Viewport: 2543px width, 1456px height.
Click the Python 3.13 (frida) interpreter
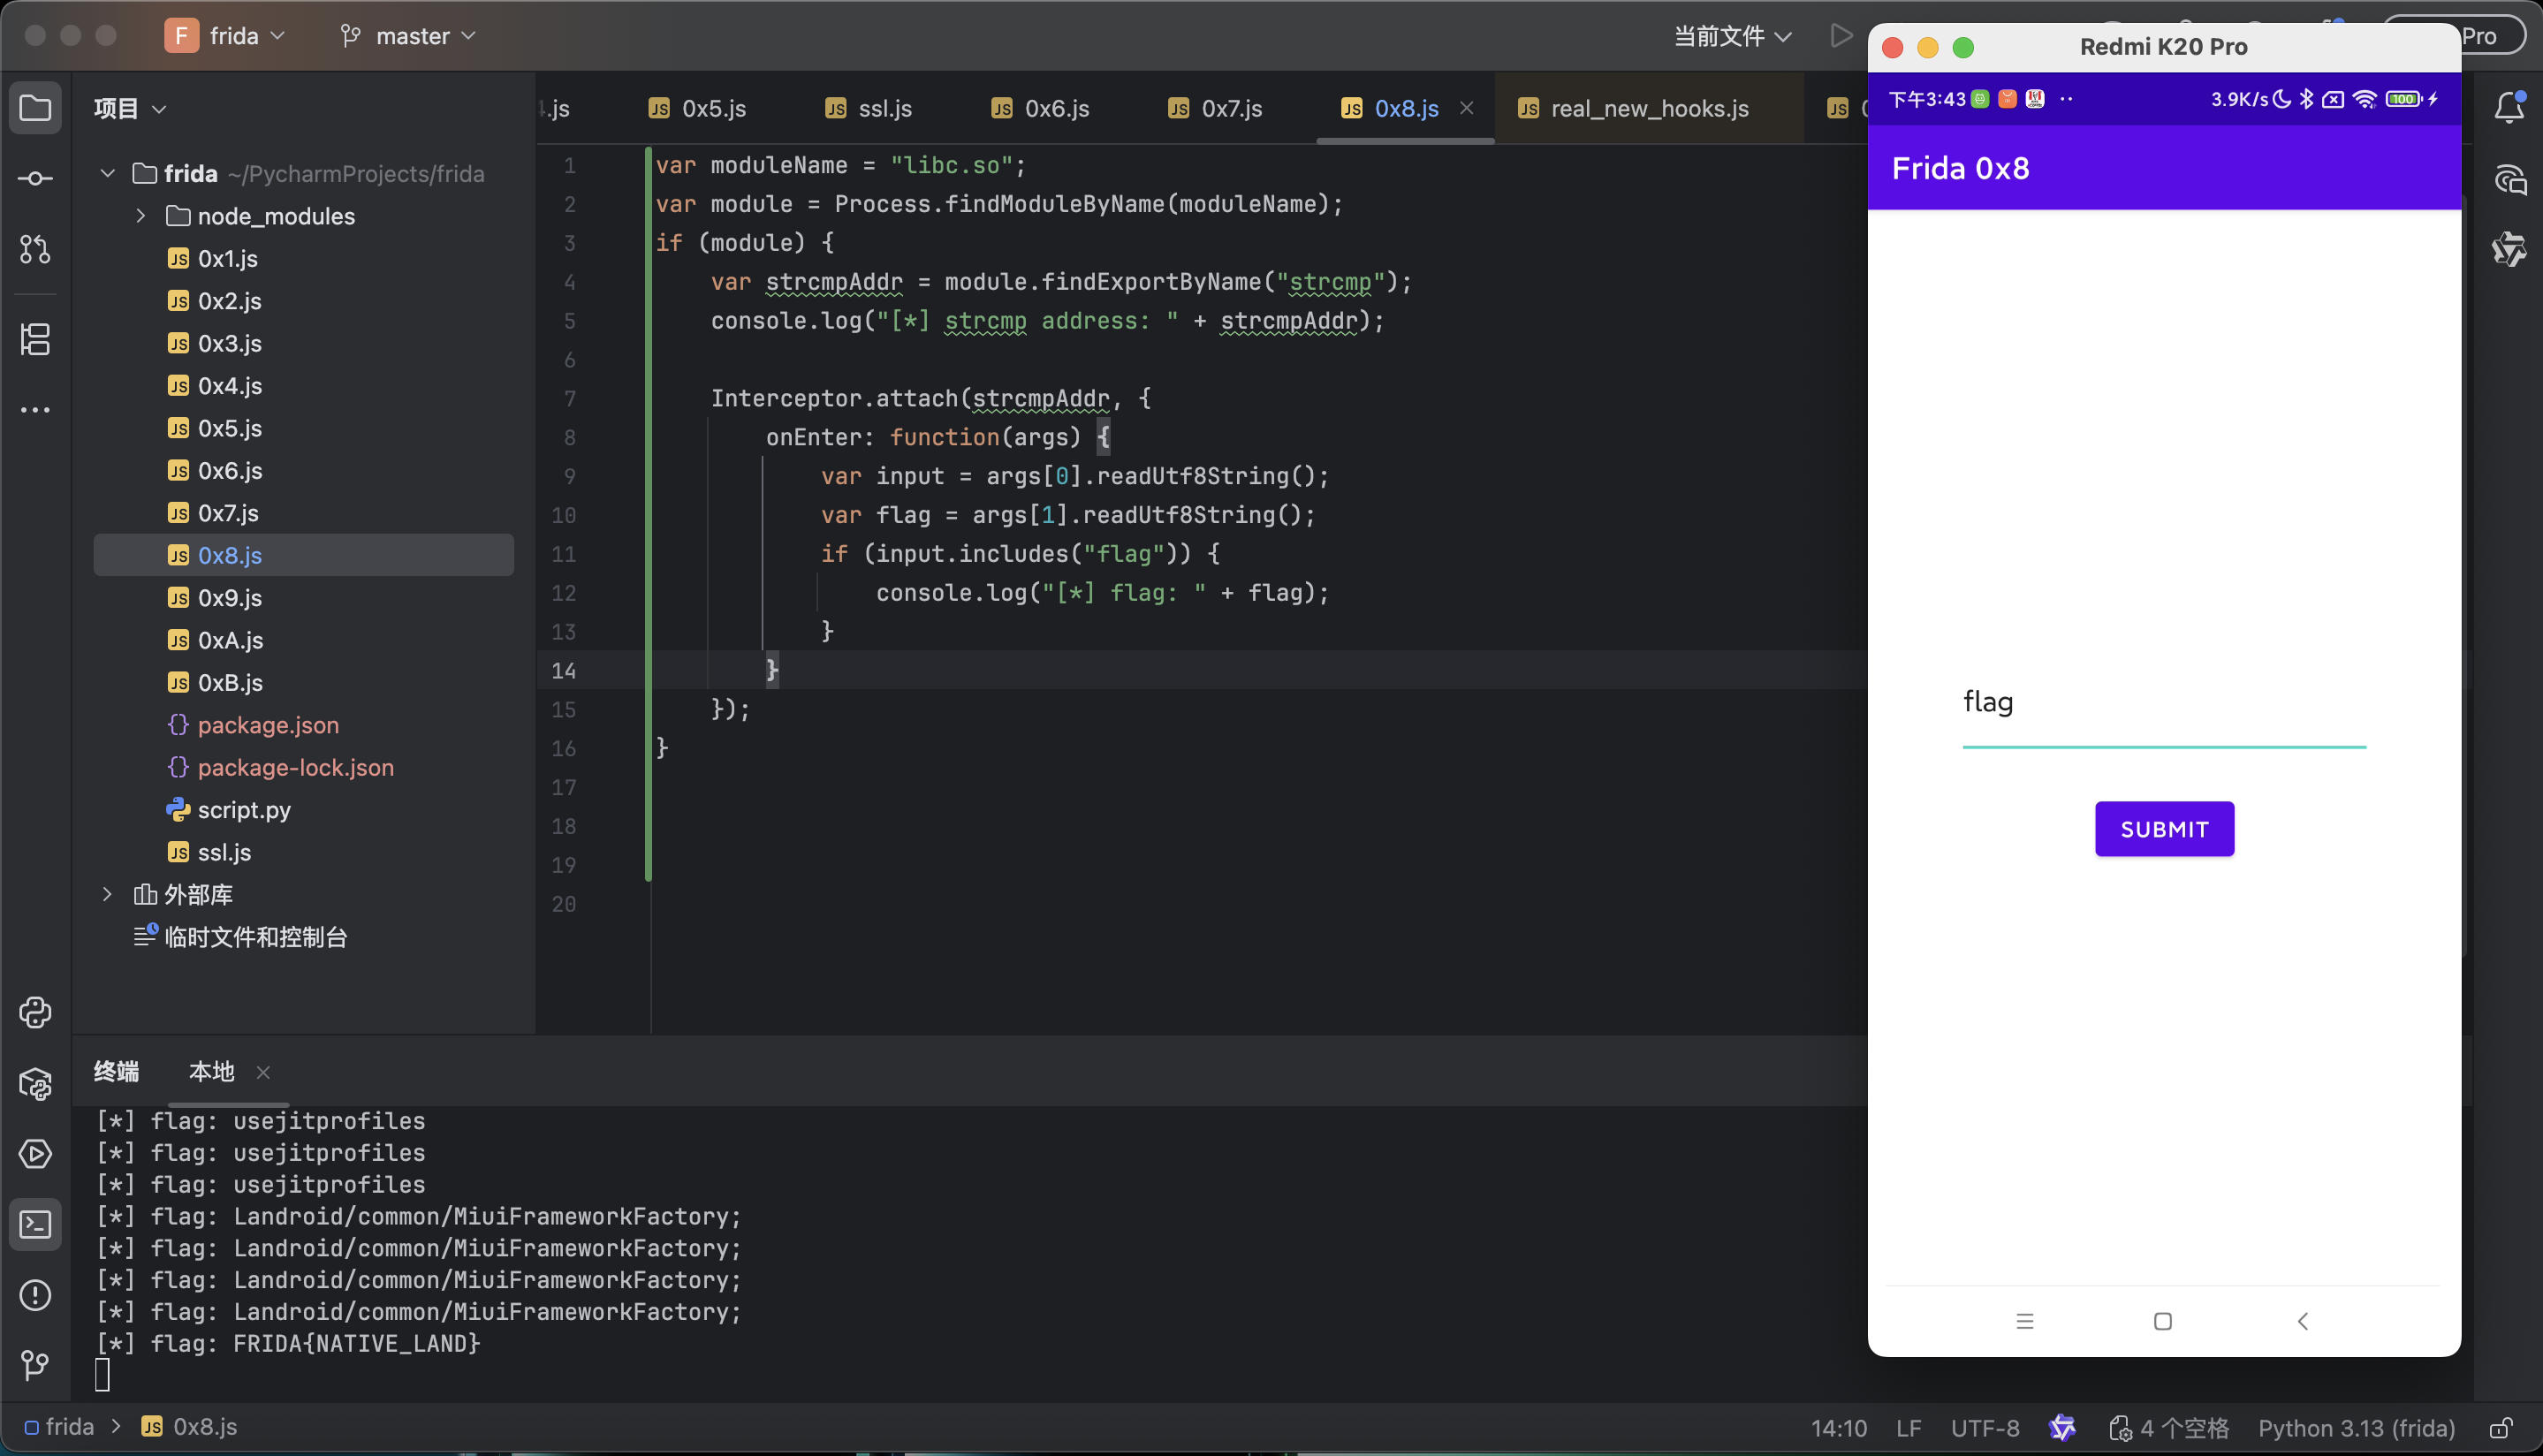click(2356, 1428)
